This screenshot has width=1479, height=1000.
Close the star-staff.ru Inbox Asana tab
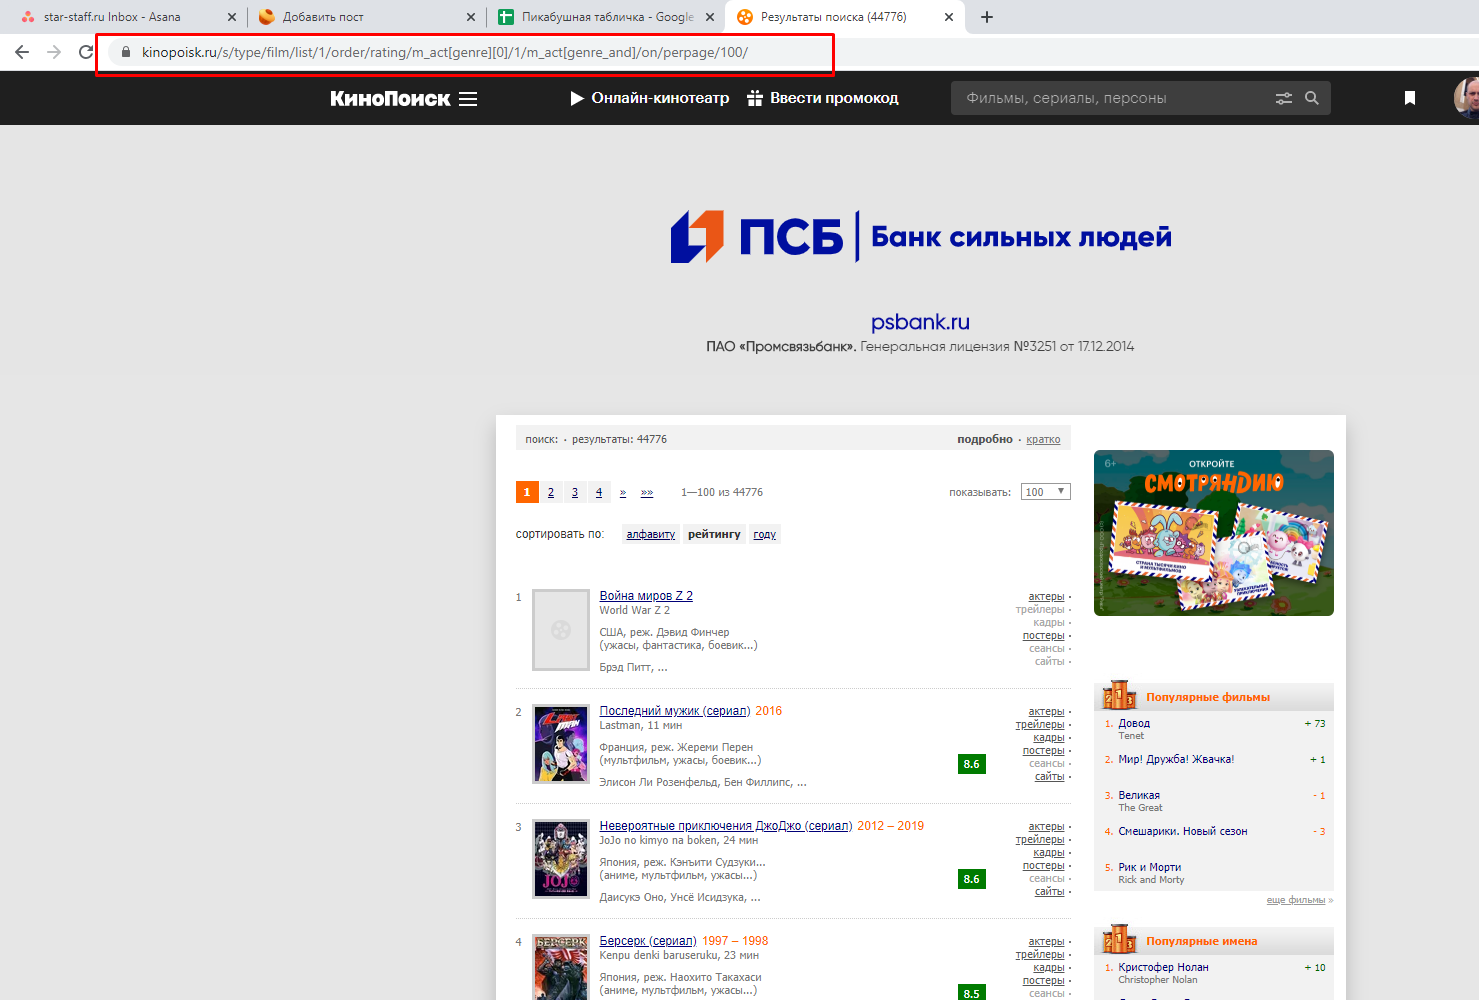click(x=232, y=17)
